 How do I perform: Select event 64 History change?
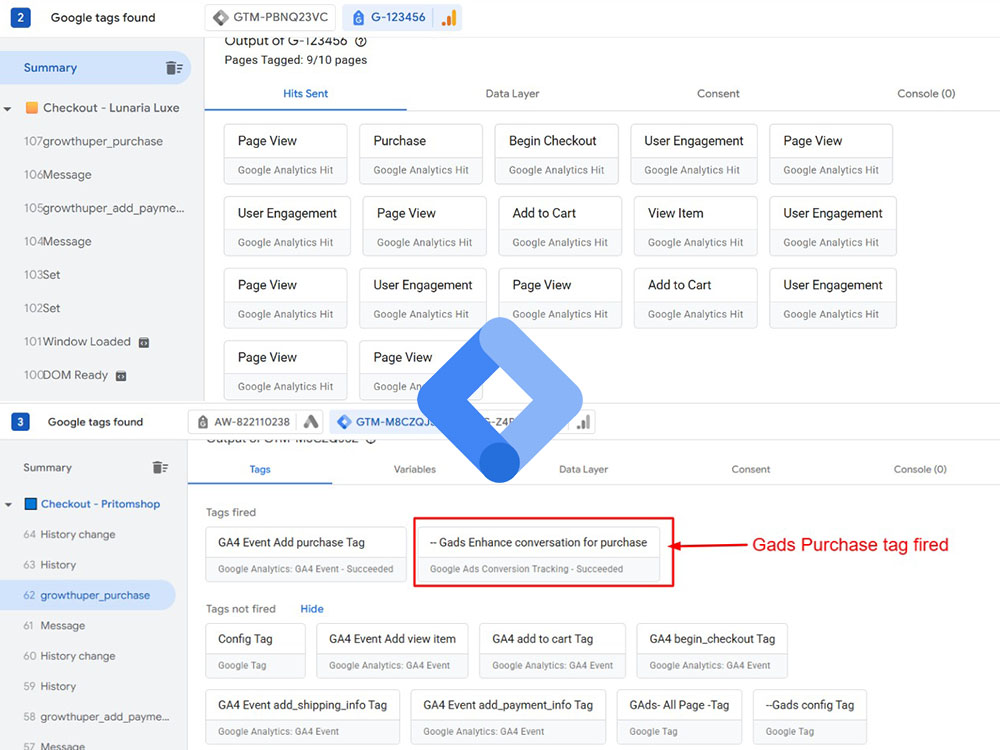pyautogui.click(x=70, y=534)
